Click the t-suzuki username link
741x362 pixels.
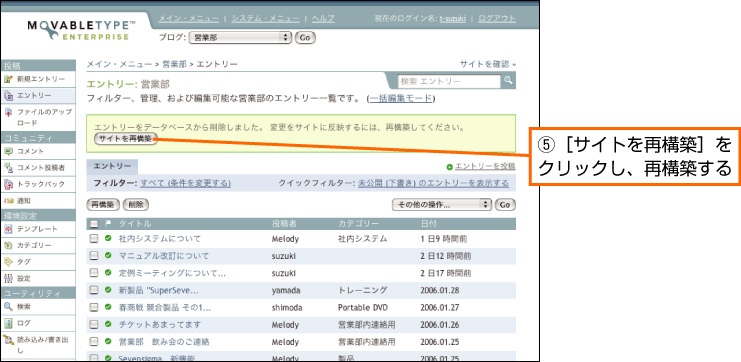point(452,18)
